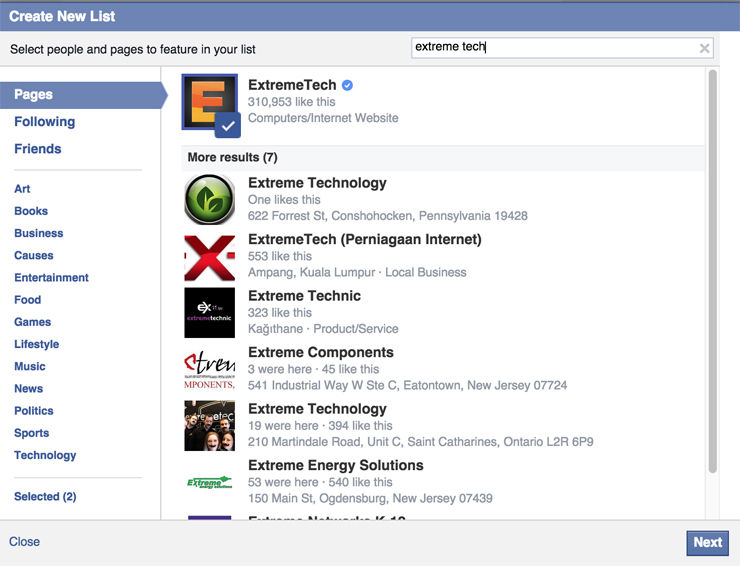Switch to the Following tab
The image size is (740, 566).
pyautogui.click(x=44, y=122)
